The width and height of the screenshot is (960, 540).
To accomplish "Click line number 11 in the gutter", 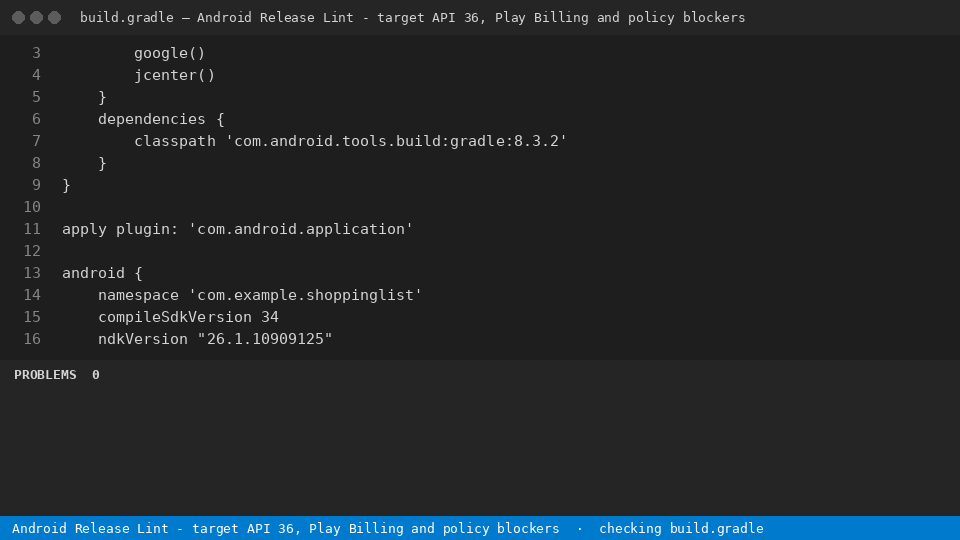I will coord(32,229).
